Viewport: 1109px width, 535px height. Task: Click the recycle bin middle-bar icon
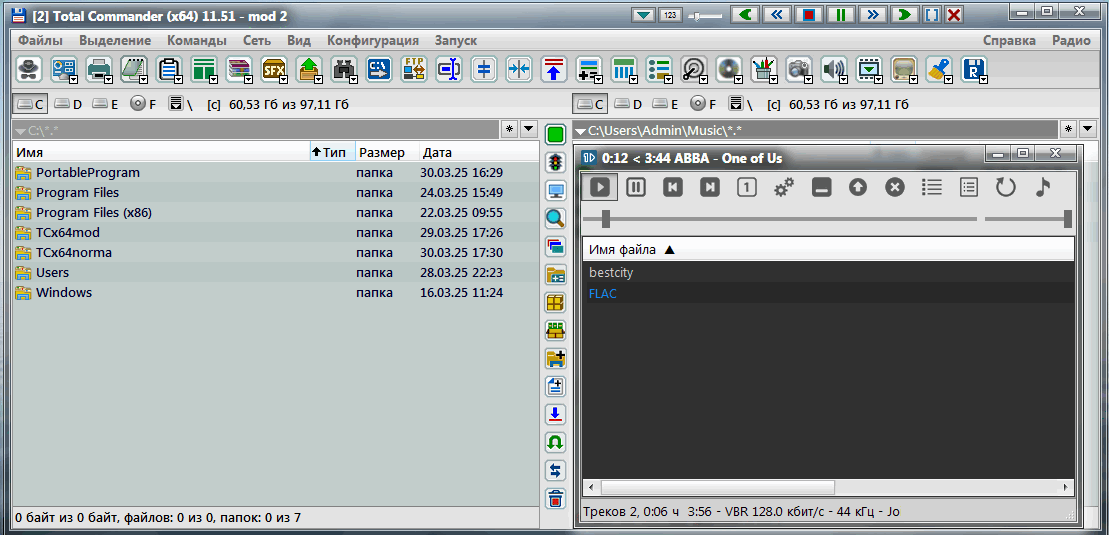(x=556, y=498)
